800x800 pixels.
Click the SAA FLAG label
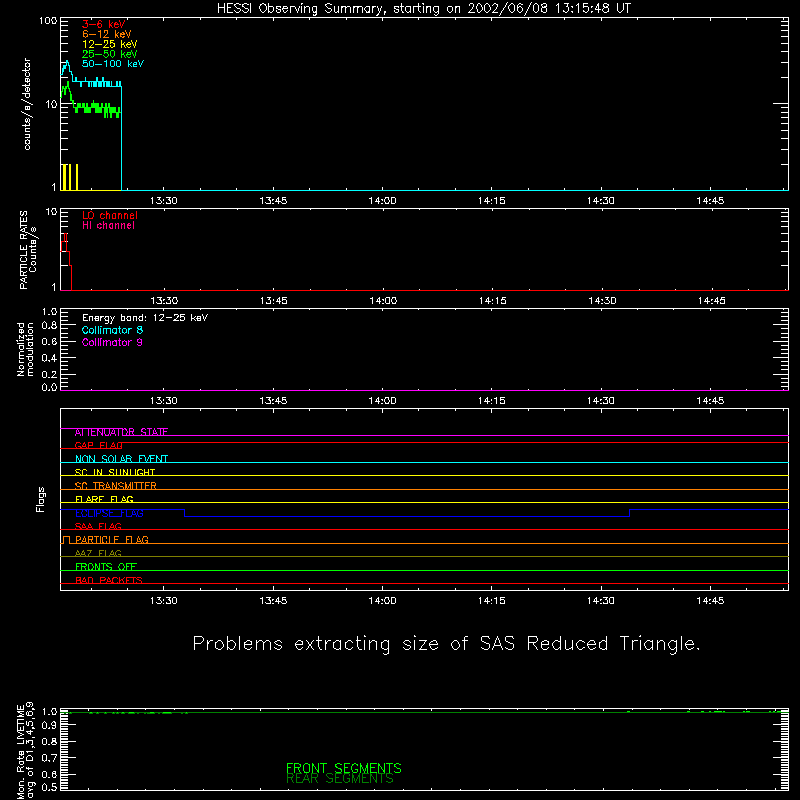click(x=98, y=527)
